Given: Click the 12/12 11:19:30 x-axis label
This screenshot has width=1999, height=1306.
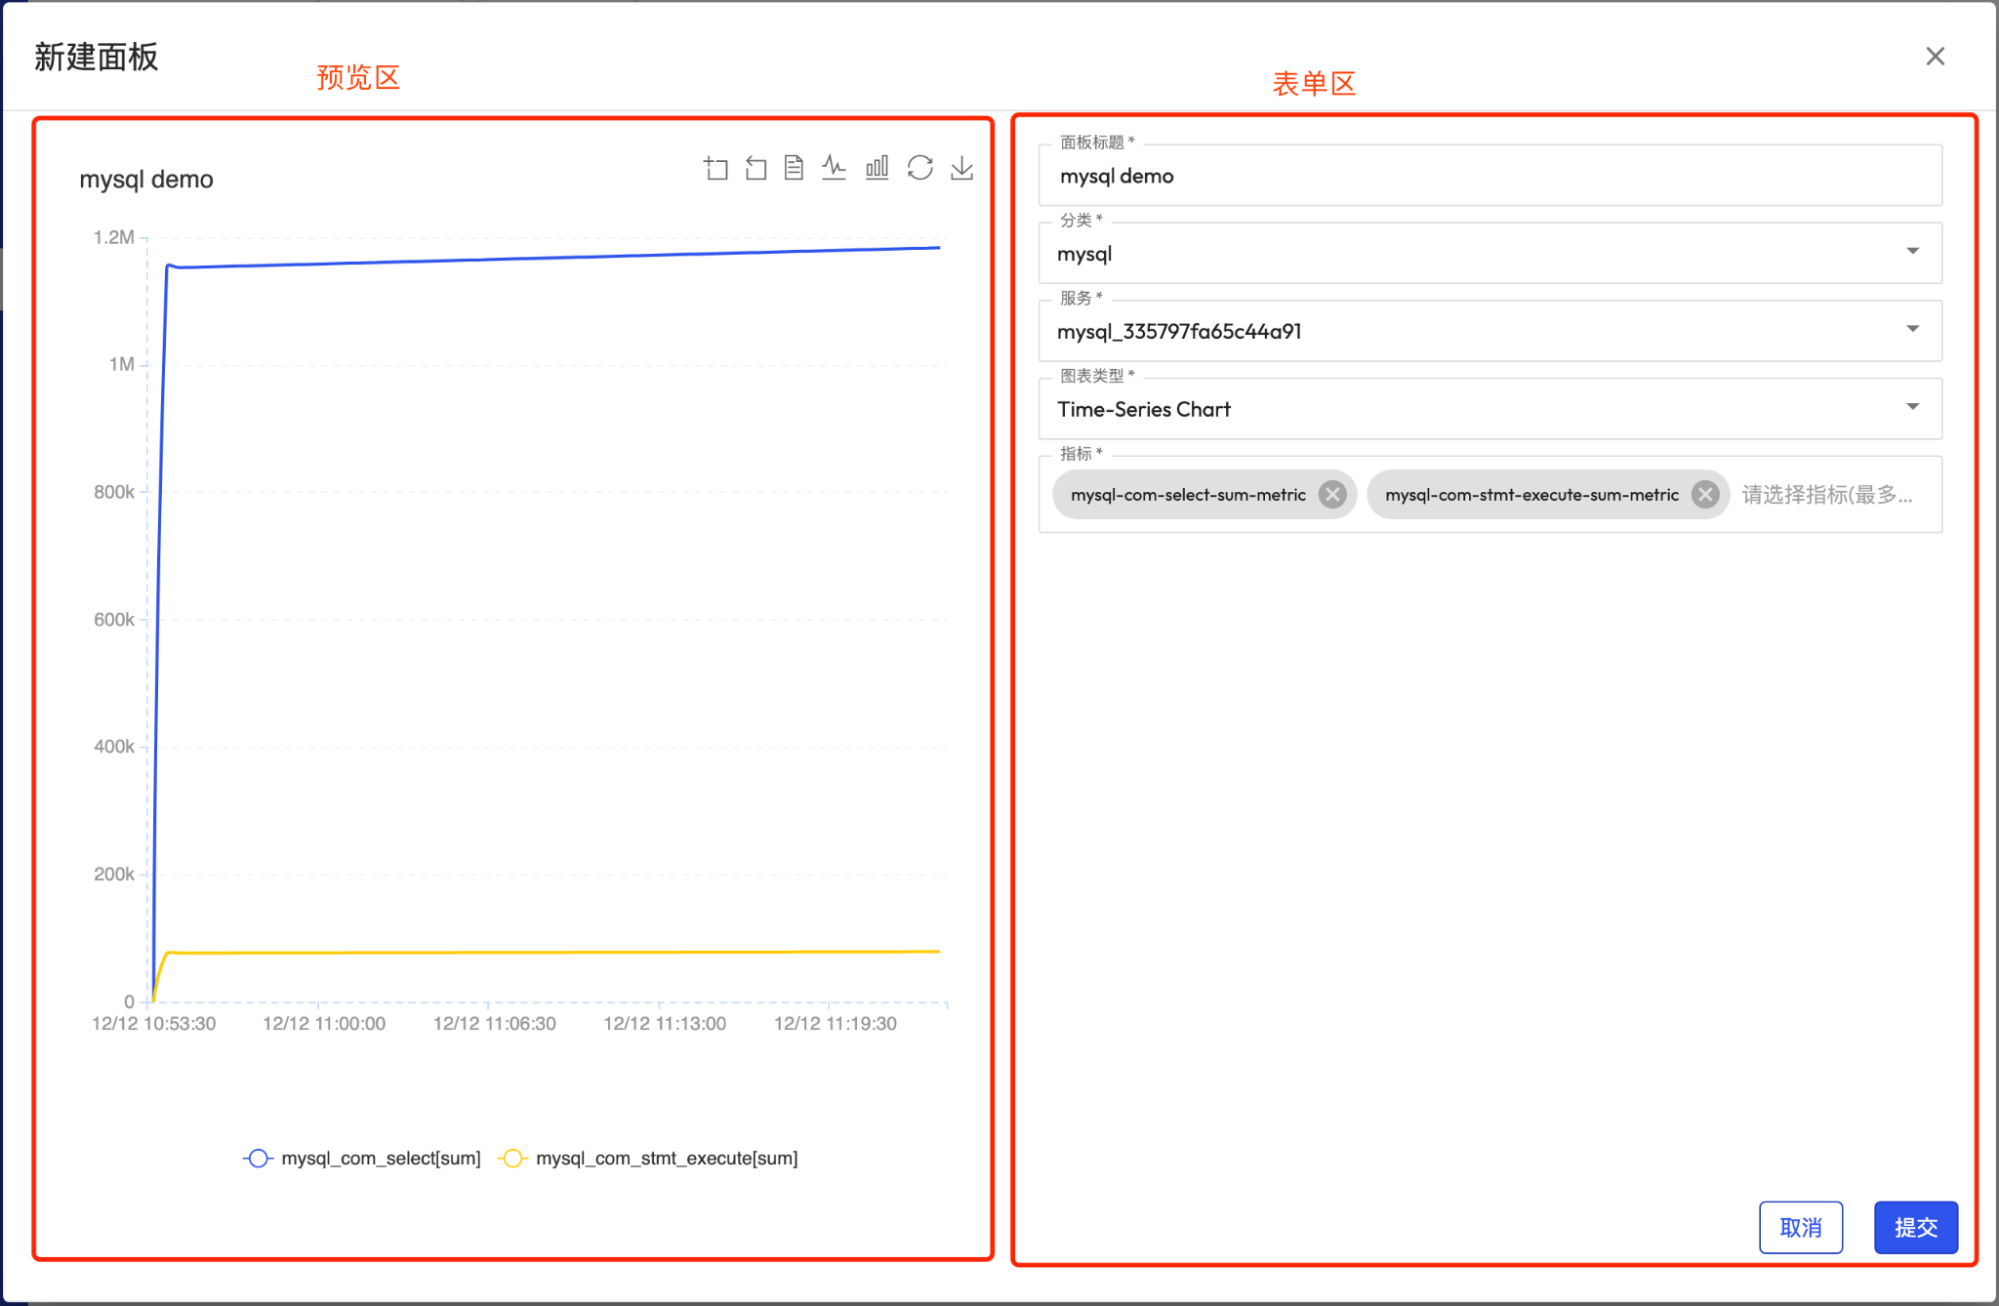Looking at the screenshot, I should click(835, 1023).
